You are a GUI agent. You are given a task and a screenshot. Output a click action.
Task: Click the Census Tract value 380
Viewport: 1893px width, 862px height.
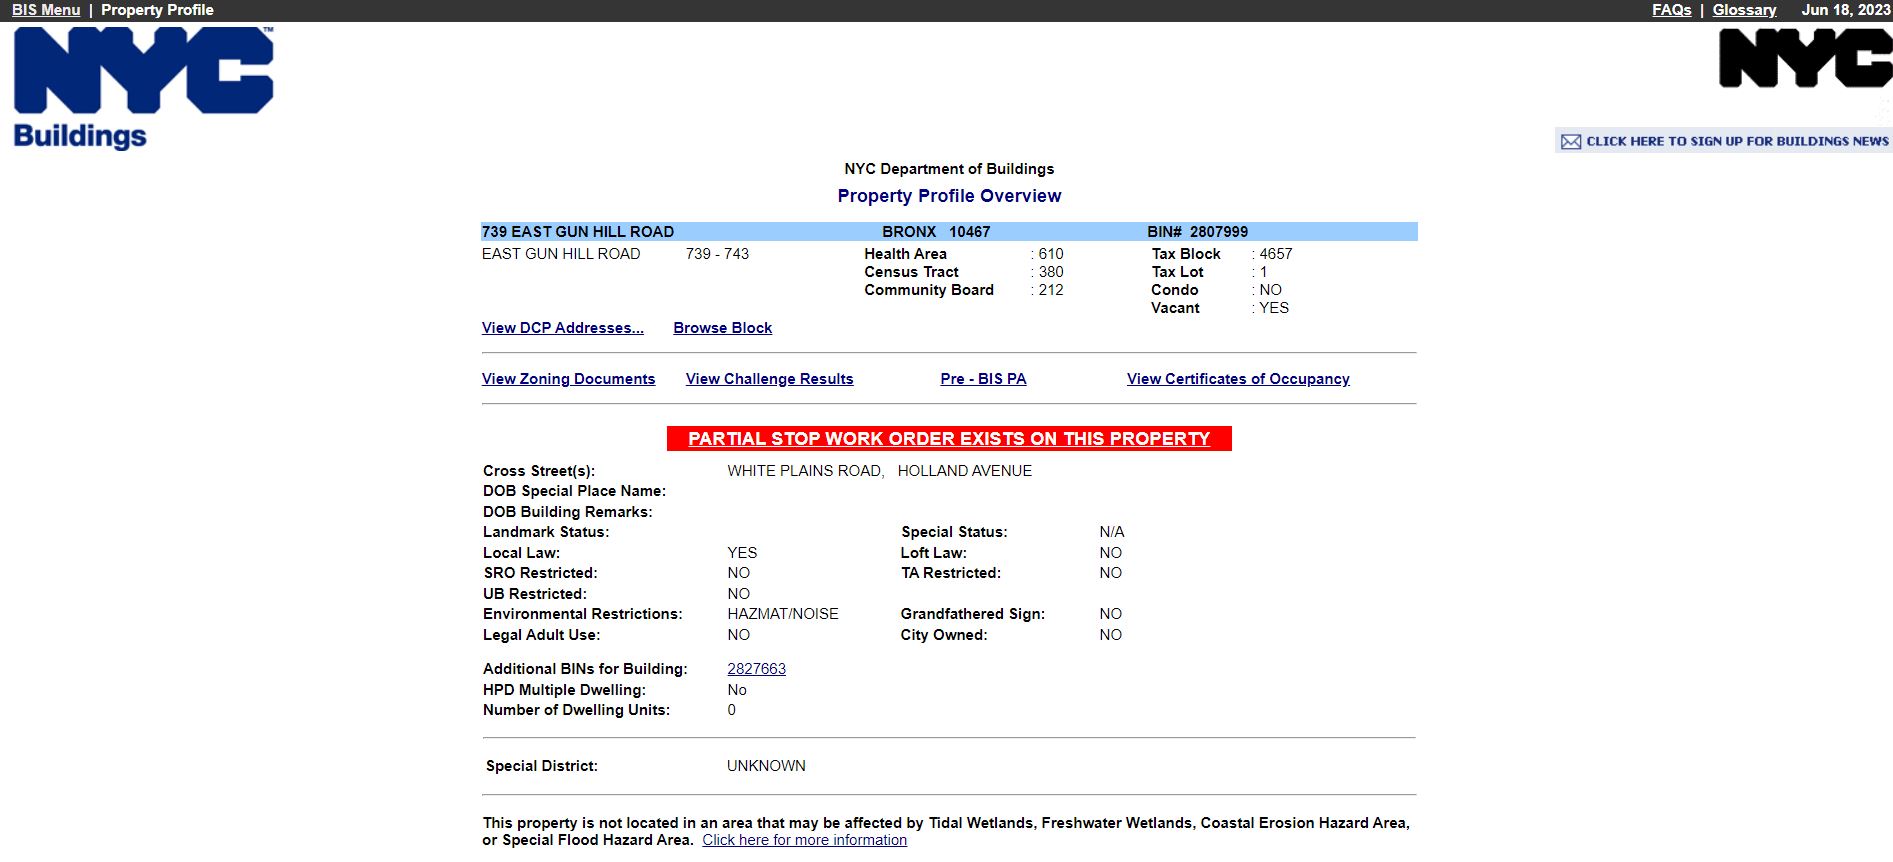[1050, 272]
